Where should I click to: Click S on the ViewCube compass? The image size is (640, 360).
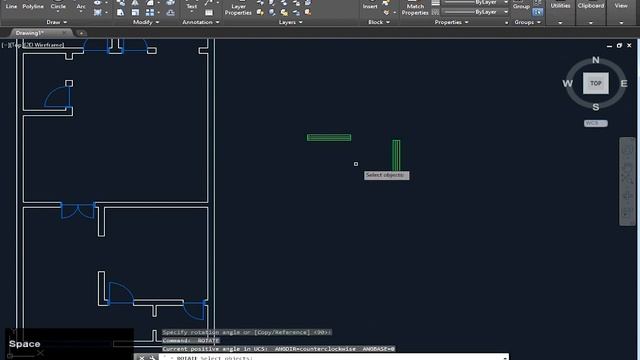coord(596,107)
